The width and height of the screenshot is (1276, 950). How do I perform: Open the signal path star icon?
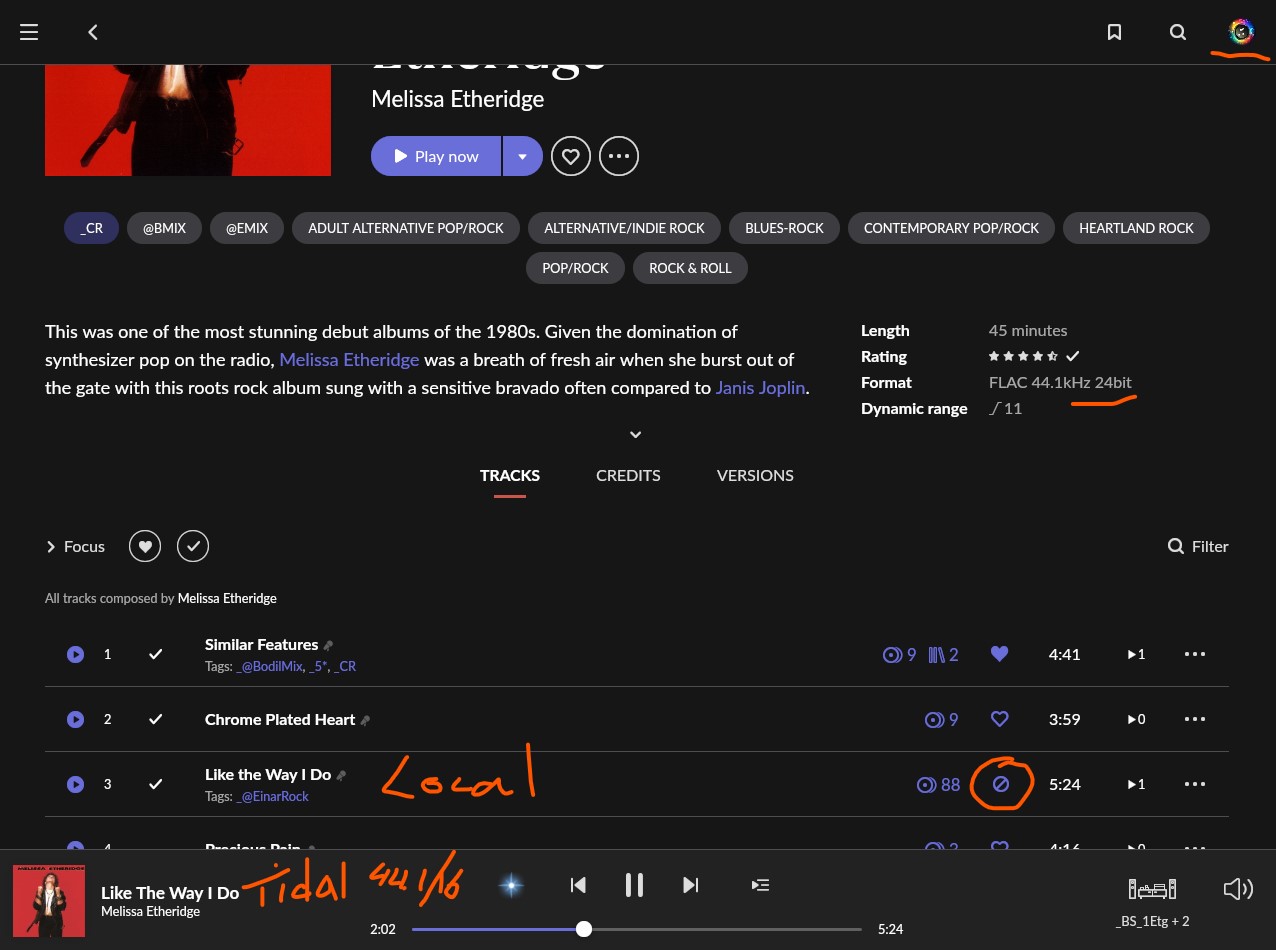point(511,885)
